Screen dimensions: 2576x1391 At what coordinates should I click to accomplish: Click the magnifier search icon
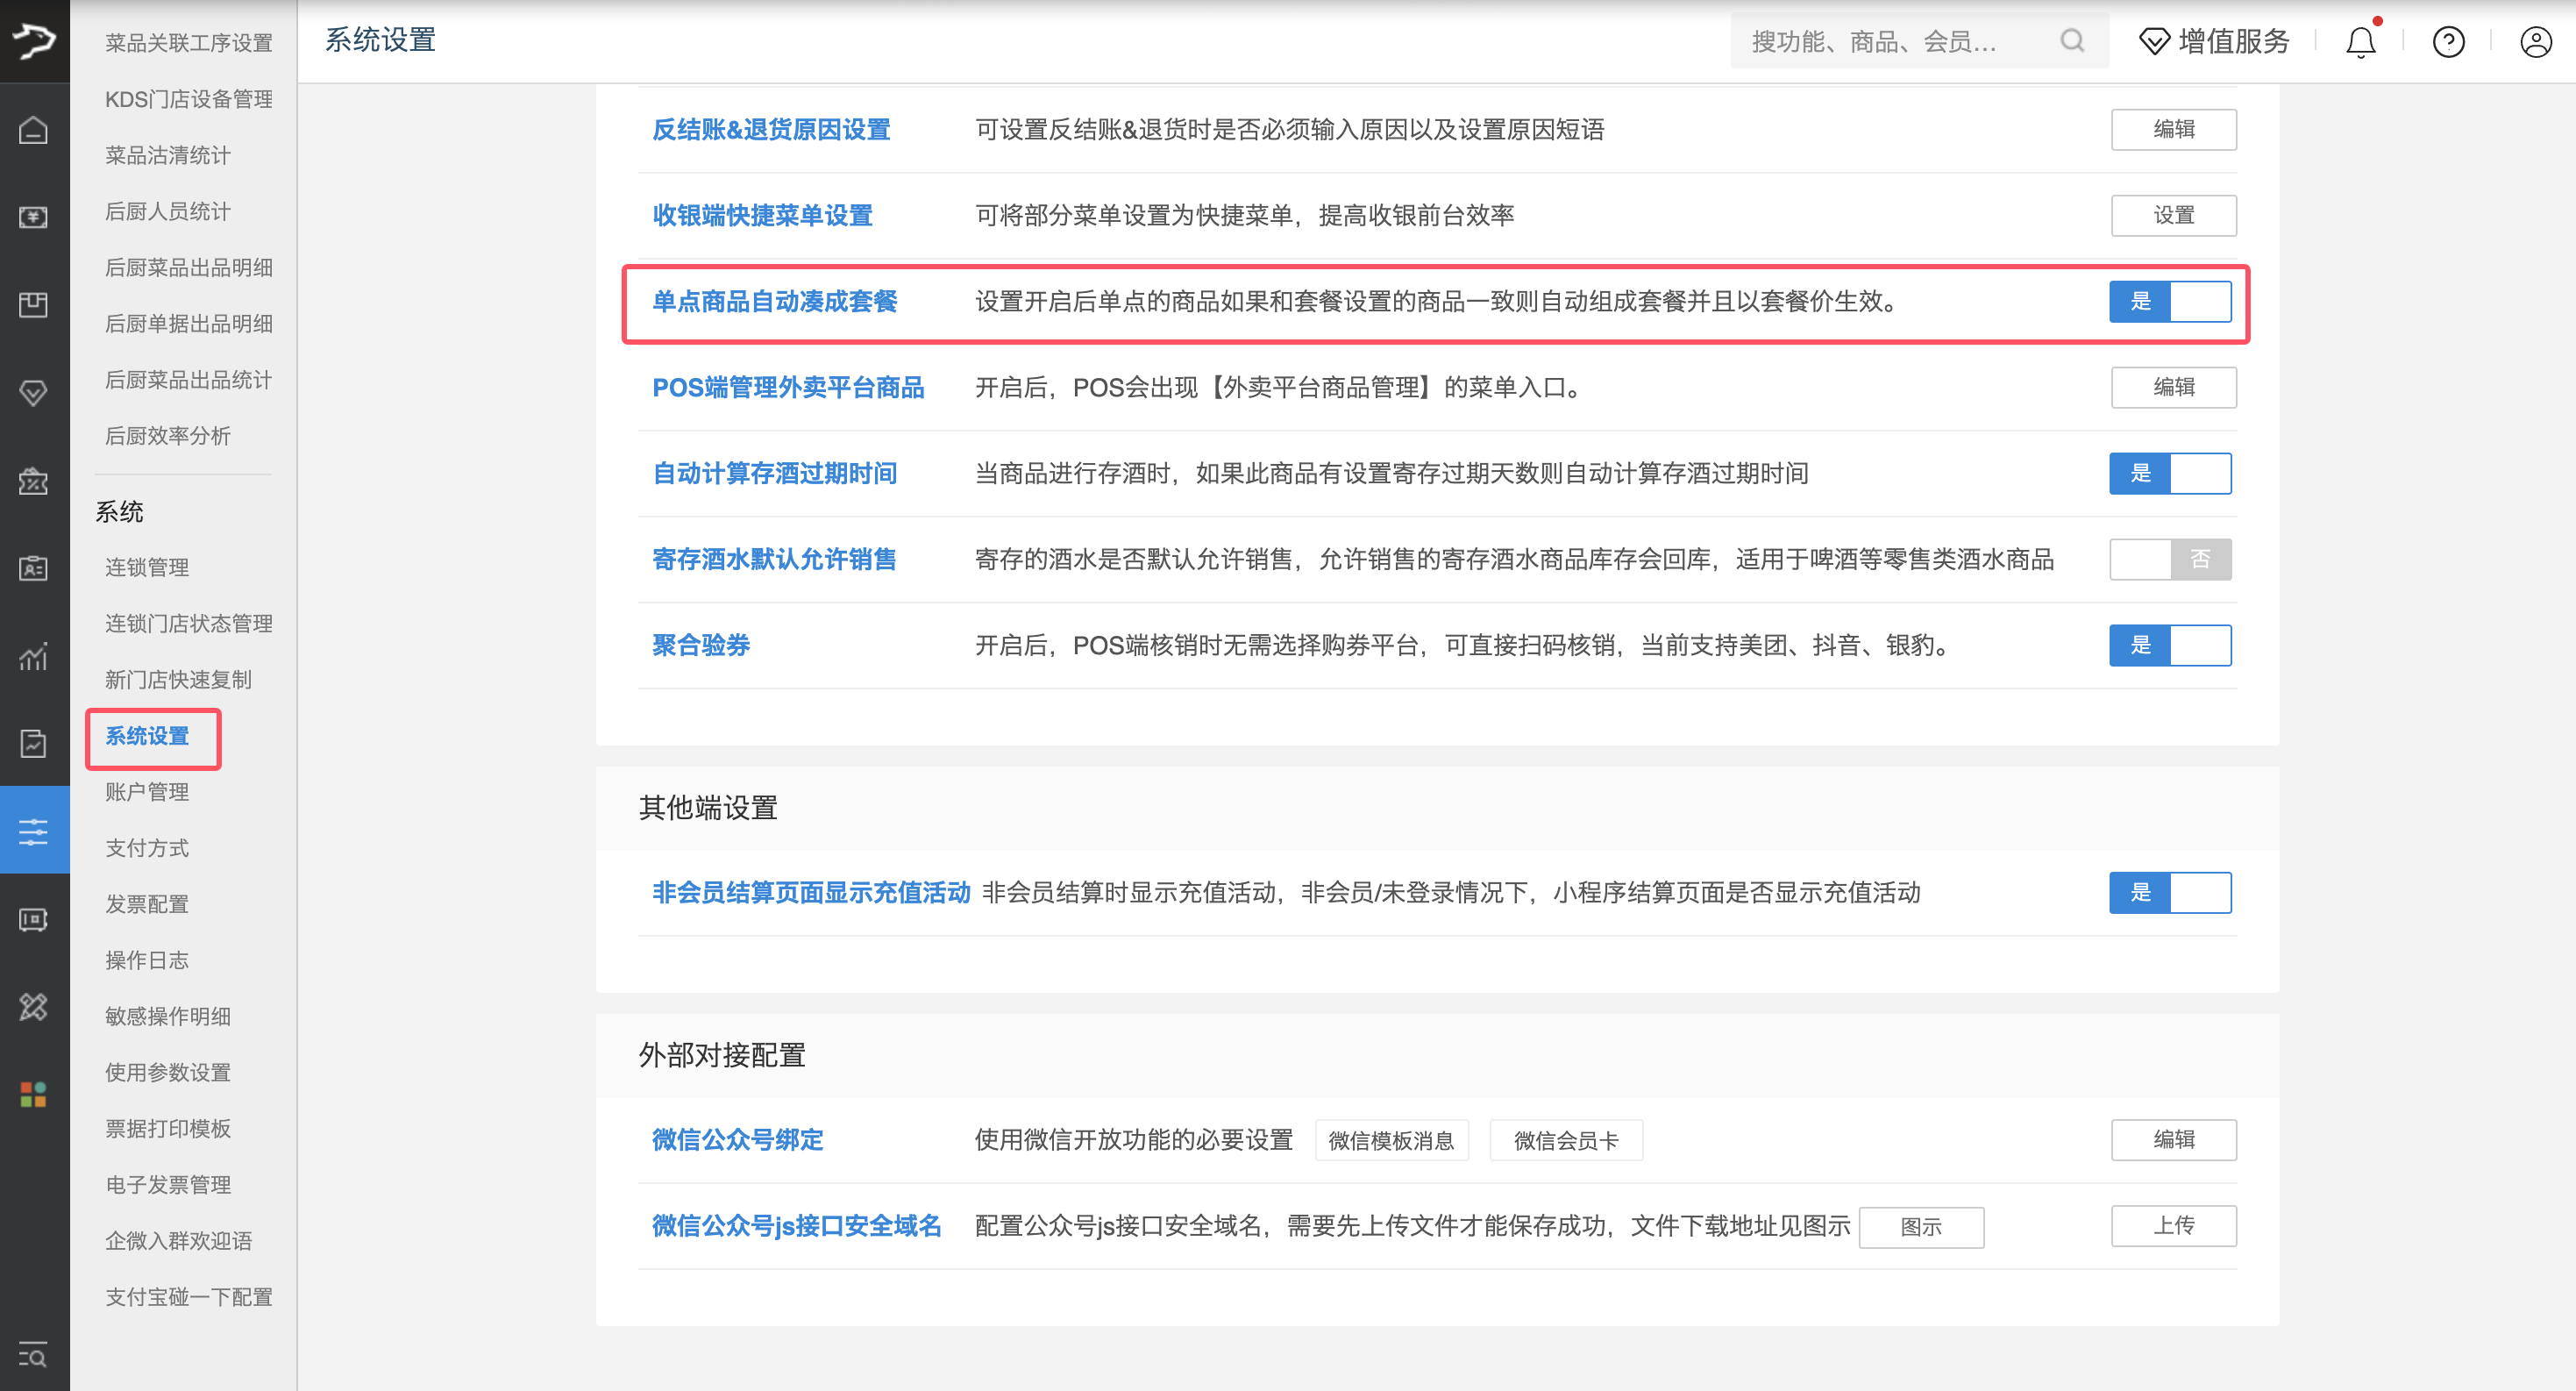coord(2072,41)
